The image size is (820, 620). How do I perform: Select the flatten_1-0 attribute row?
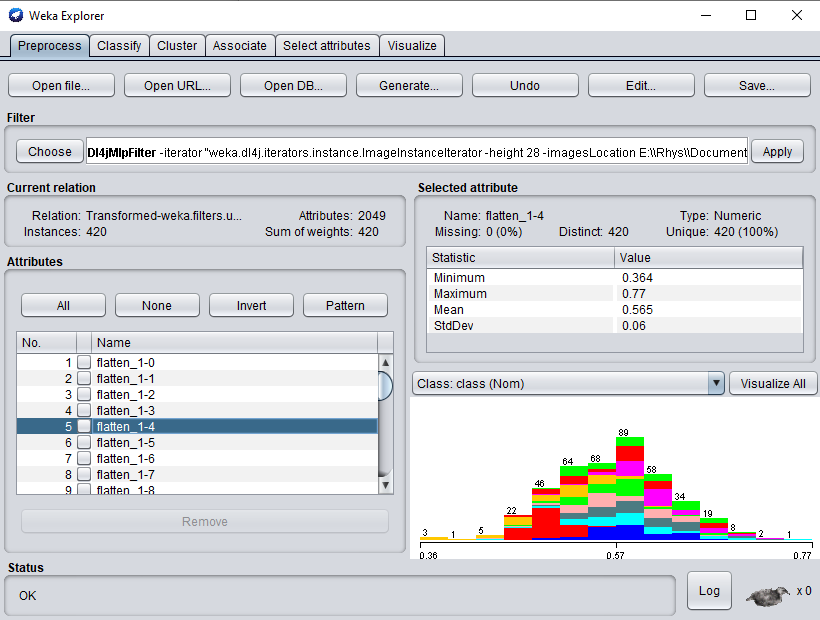click(x=197, y=362)
